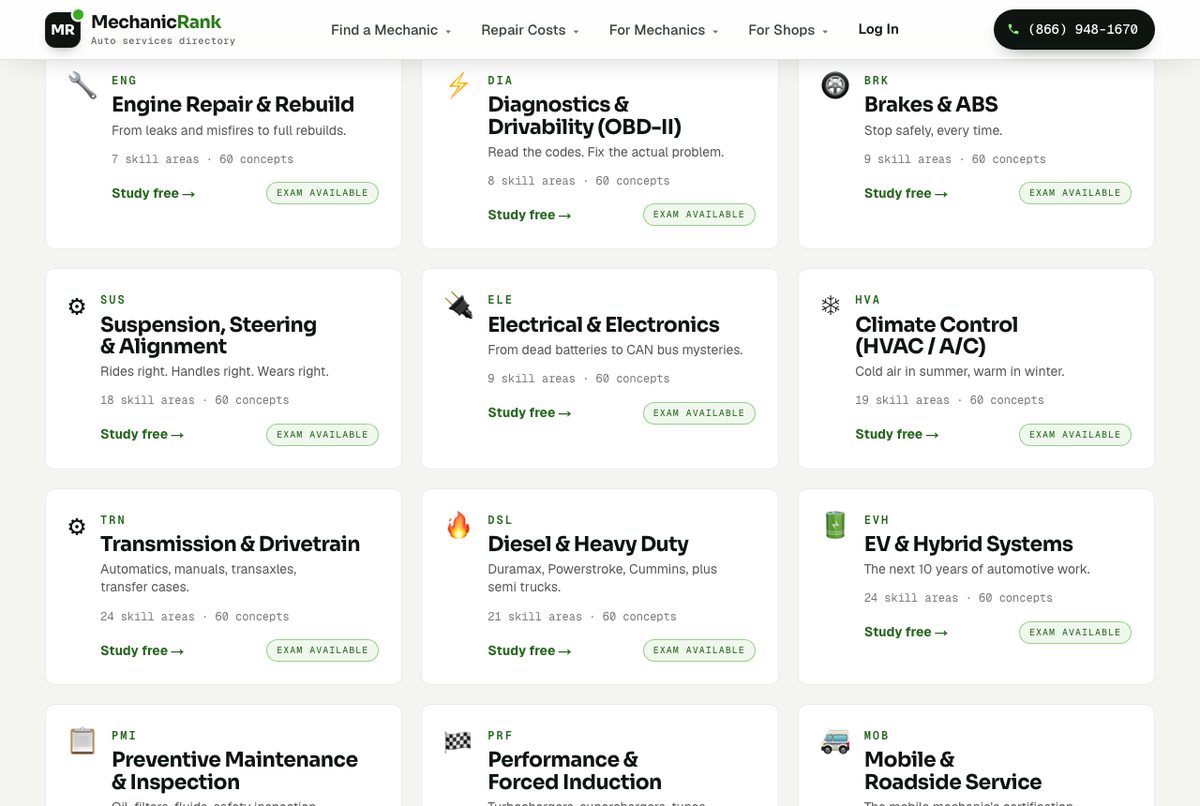Click Study free under Transmission & Drivetrain
Viewport: 1200px width, 806px height.
click(142, 650)
